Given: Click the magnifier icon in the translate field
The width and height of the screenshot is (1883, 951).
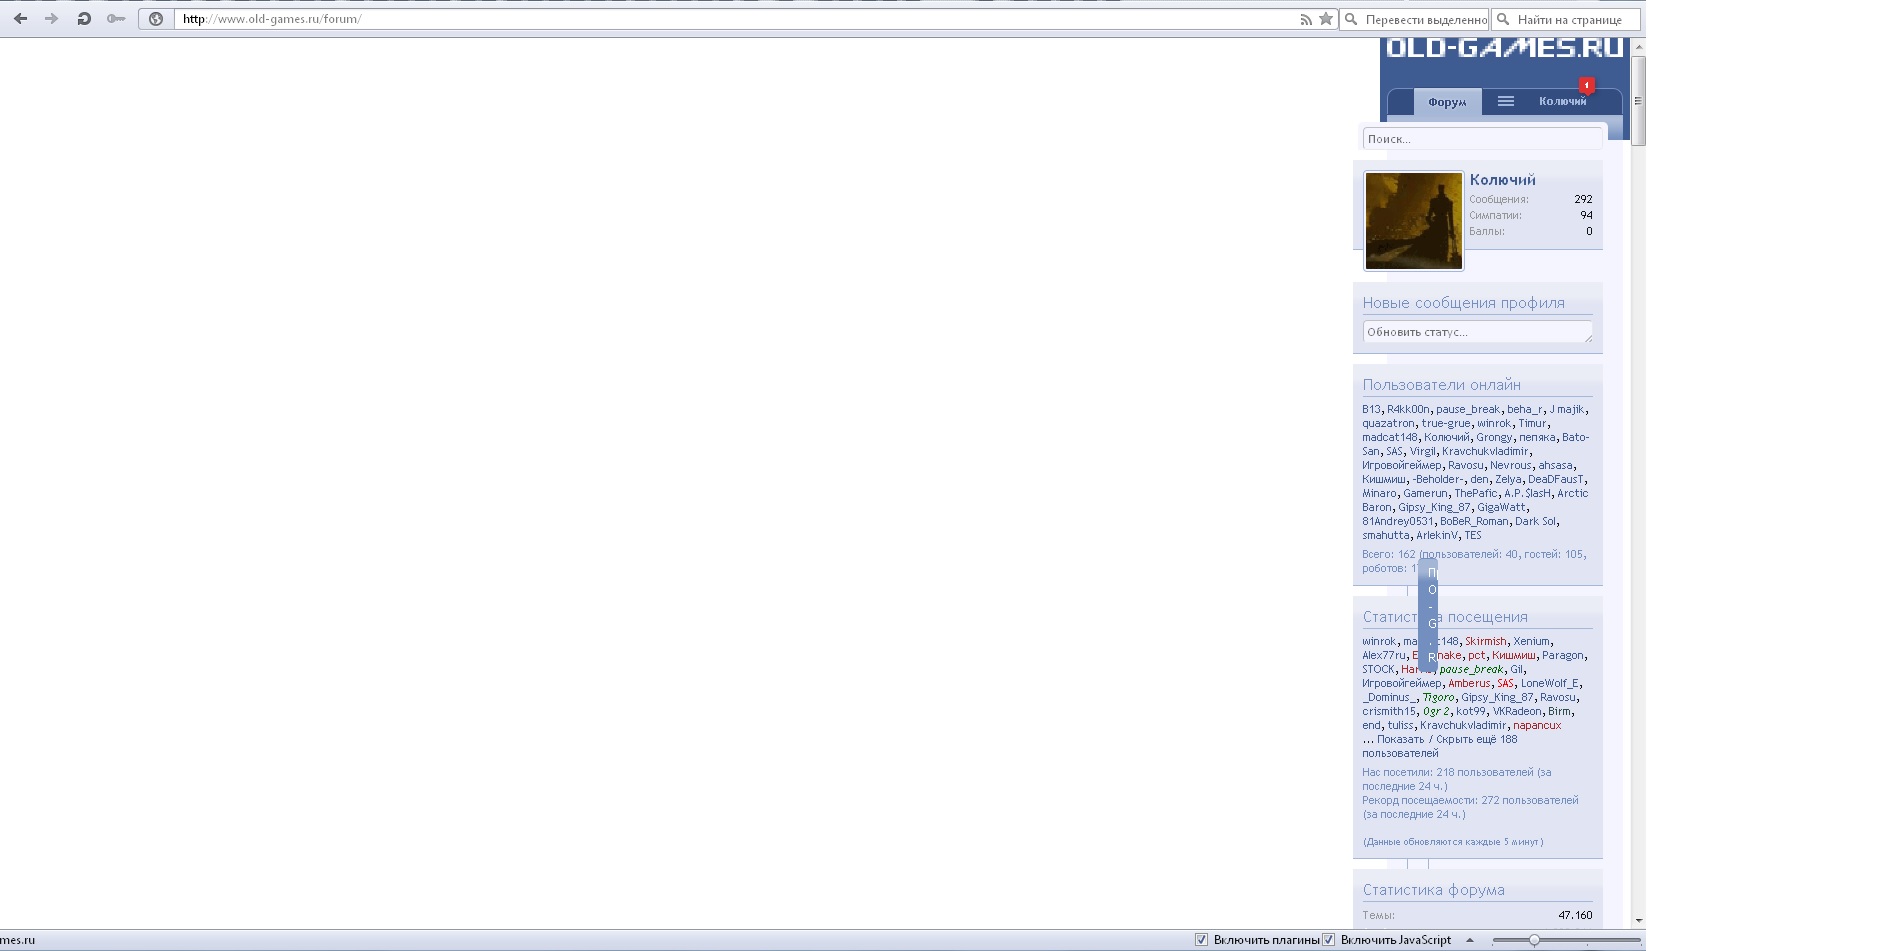Looking at the screenshot, I should click(1351, 19).
